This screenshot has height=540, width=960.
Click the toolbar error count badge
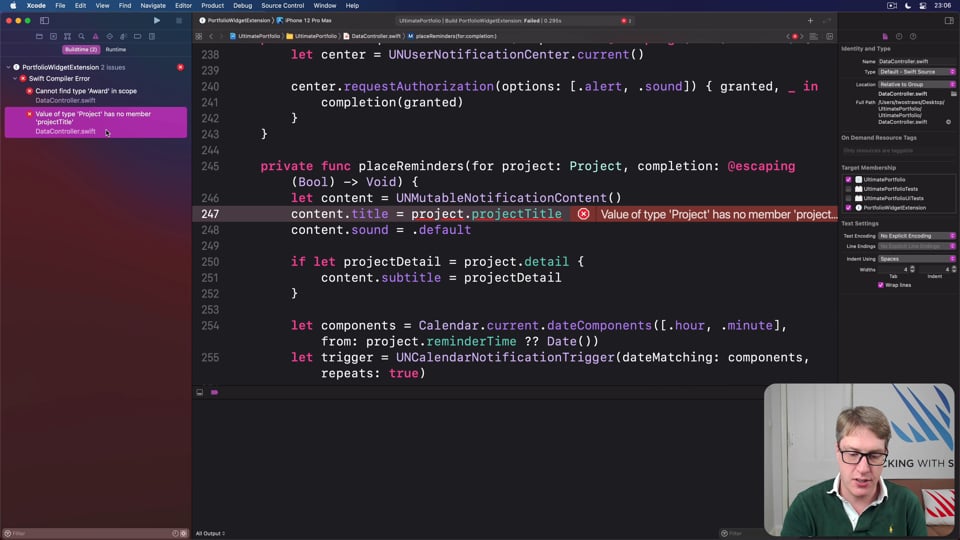coord(626,20)
